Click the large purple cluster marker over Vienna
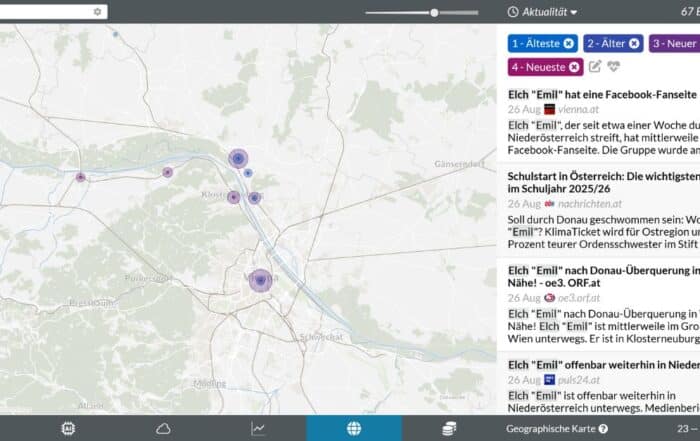The height and width of the screenshot is (441, 700). tap(261, 281)
